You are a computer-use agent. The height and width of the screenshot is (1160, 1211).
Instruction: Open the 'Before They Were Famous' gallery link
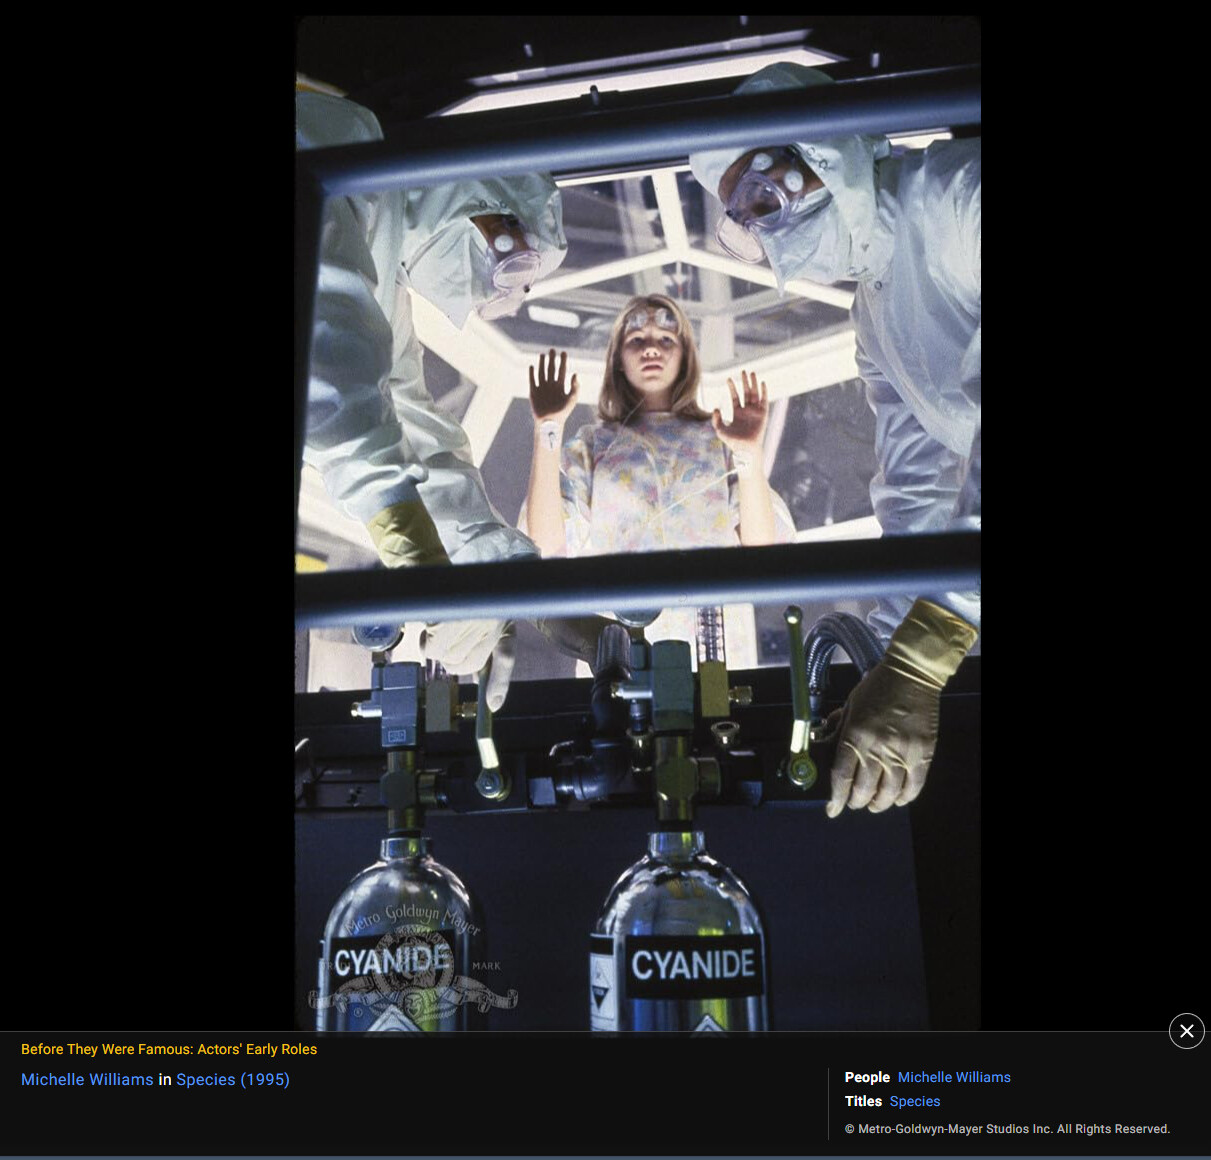click(x=169, y=1049)
